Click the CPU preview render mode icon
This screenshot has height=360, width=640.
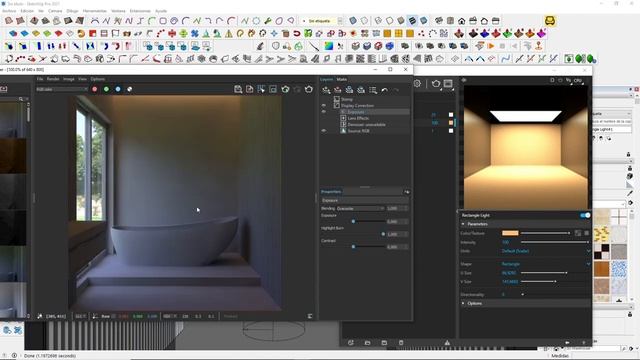click(x=578, y=81)
